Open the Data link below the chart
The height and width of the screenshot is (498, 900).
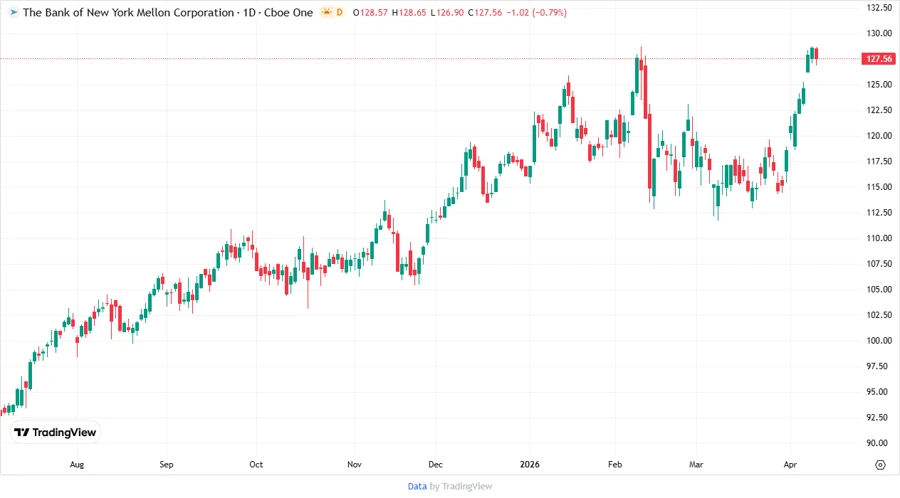coord(417,486)
